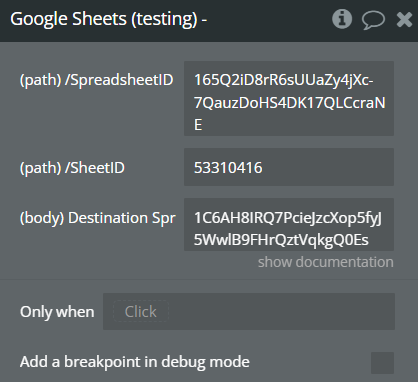Open the comment speech bubble icon

coord(373,20)
